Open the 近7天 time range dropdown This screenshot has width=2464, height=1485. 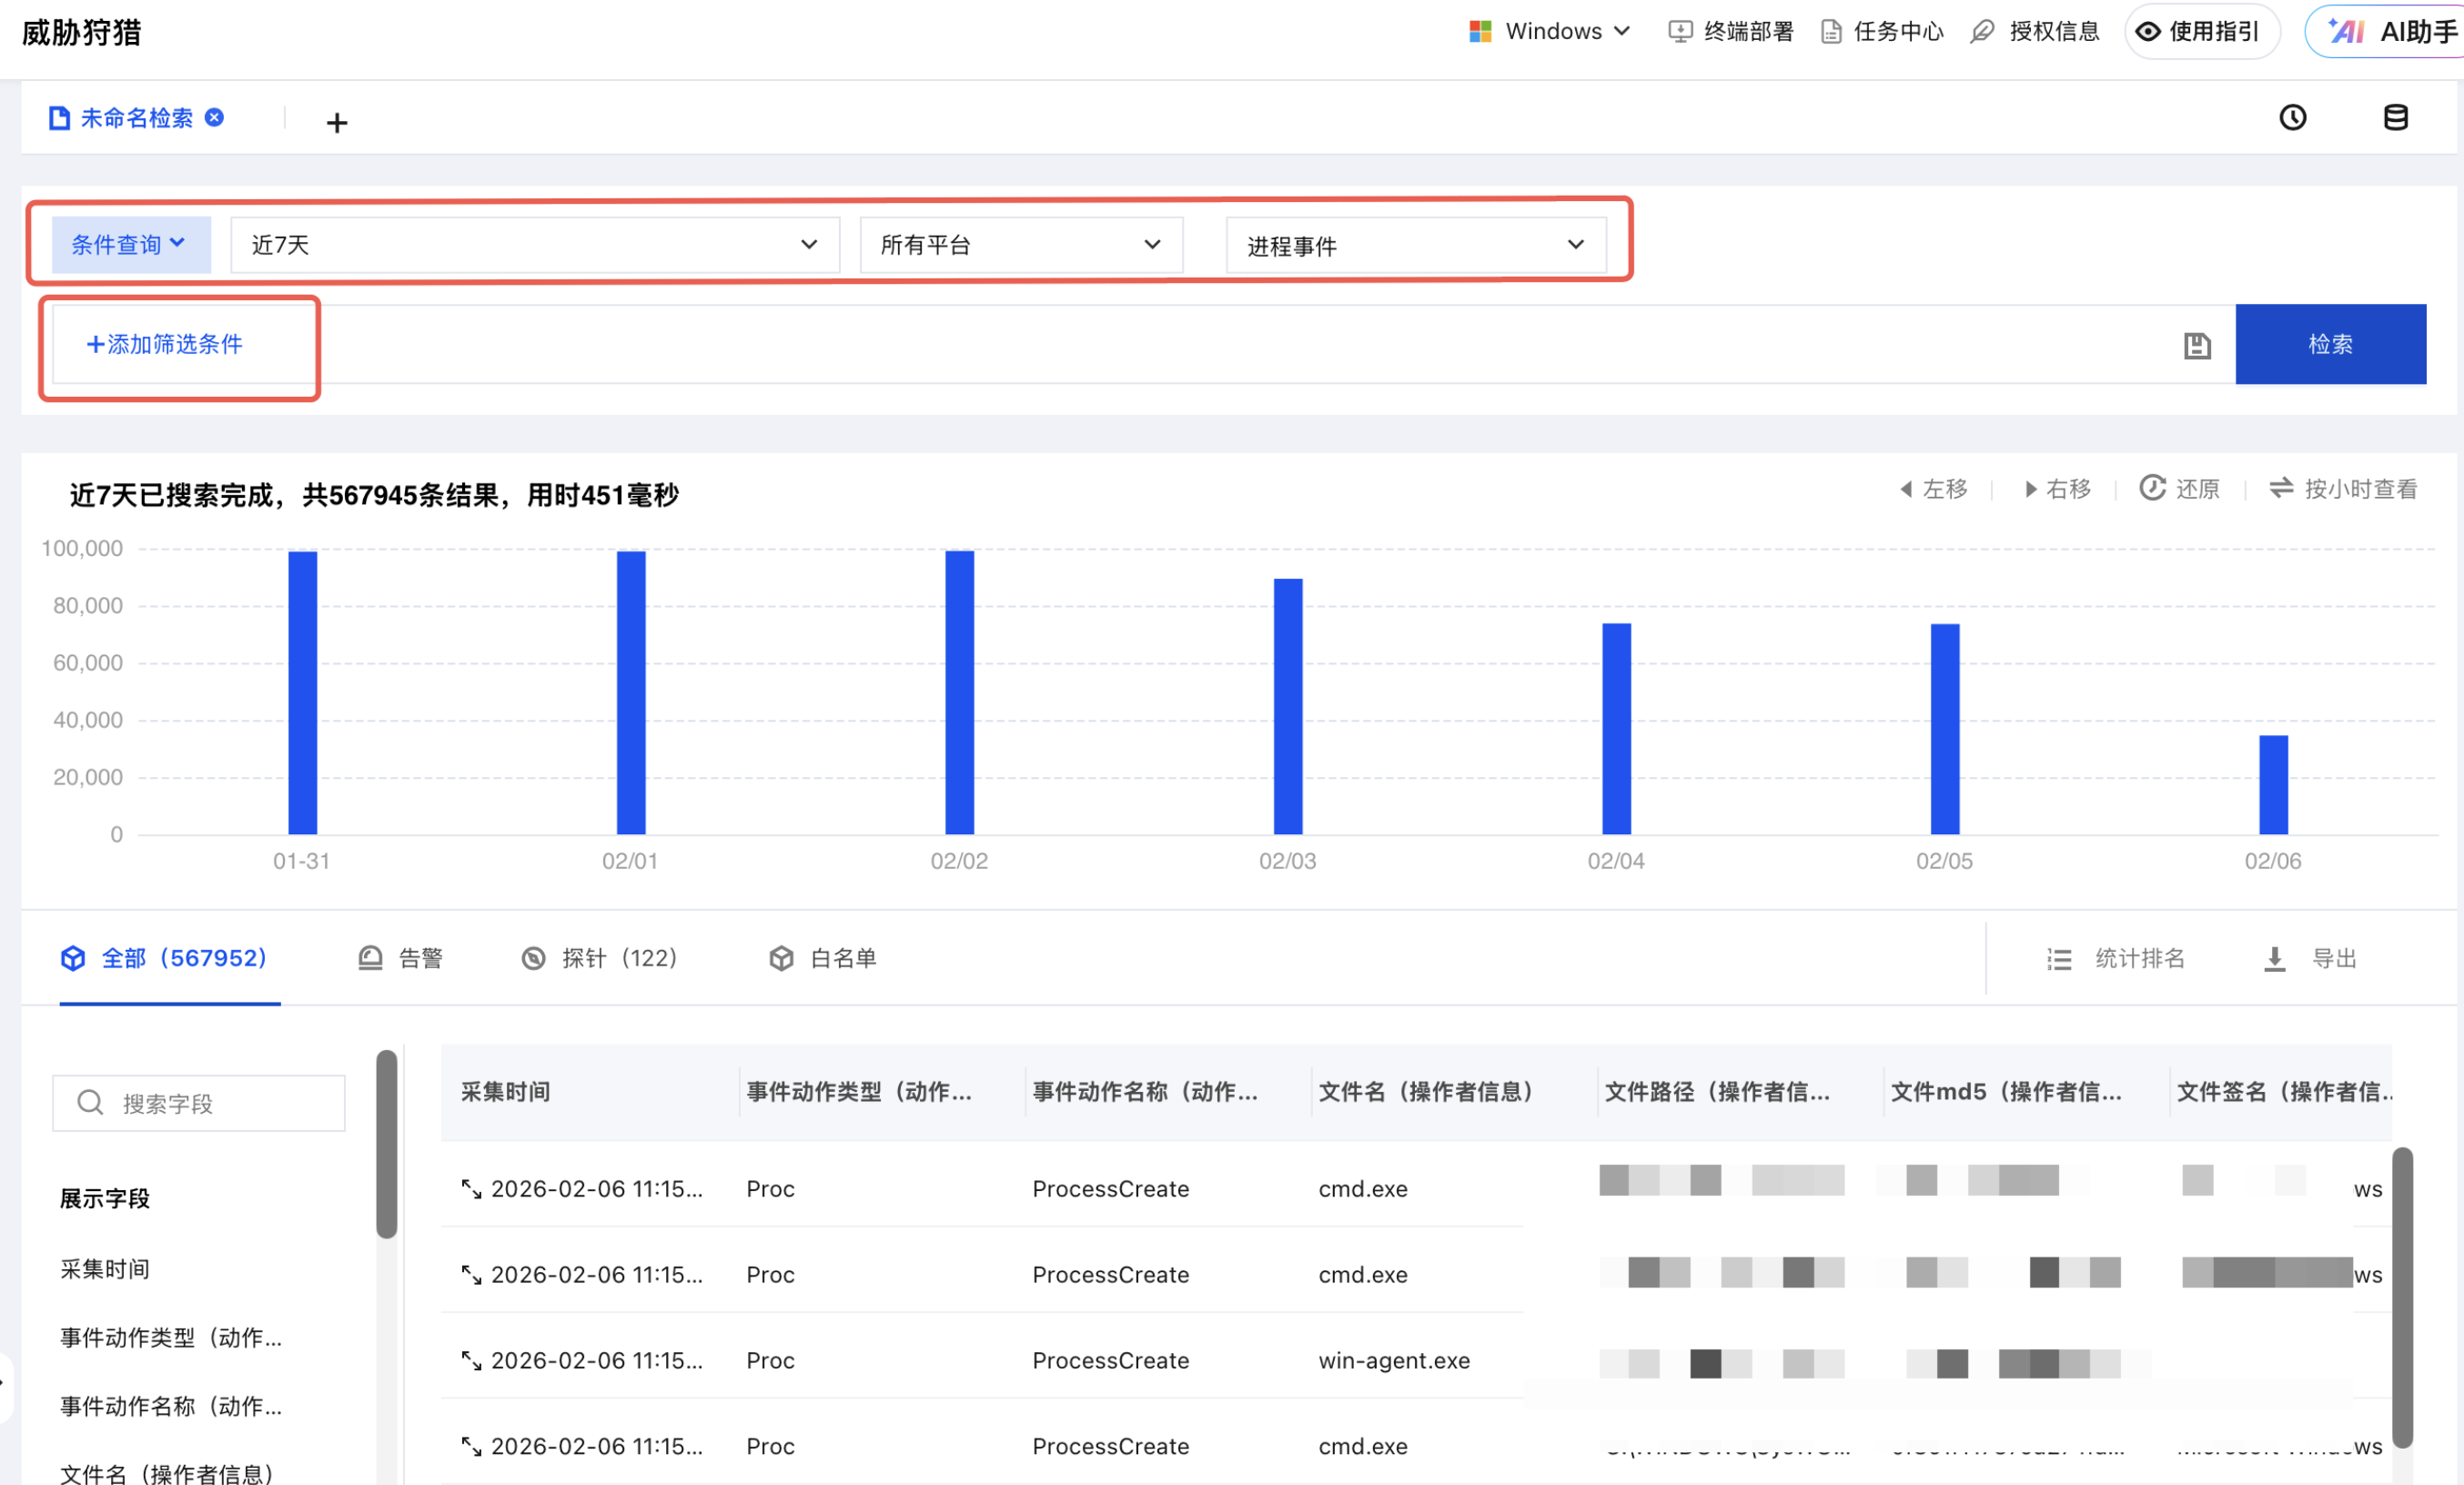[x=534, y=245]
